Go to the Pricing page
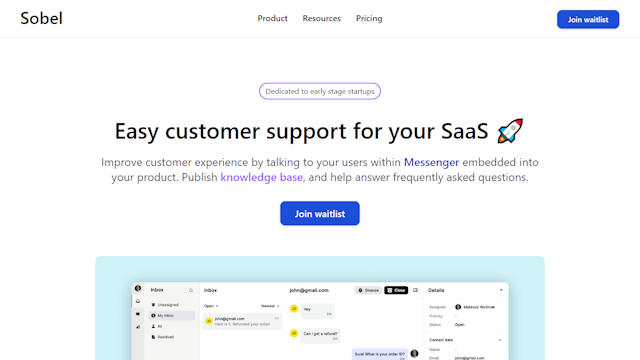Screen dimensions: 640x360 tap(369, 18)
